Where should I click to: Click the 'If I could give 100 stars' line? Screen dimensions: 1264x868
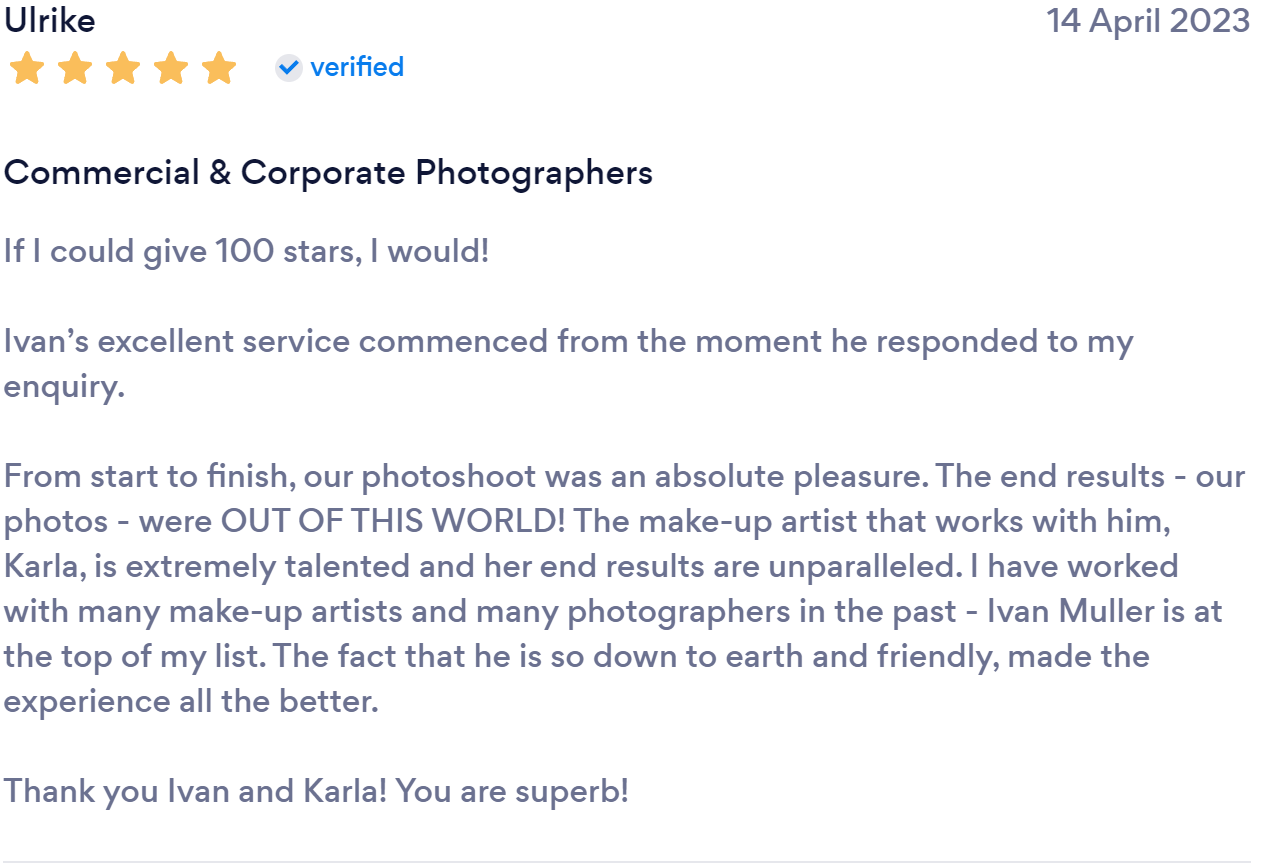tap(247, 250)
